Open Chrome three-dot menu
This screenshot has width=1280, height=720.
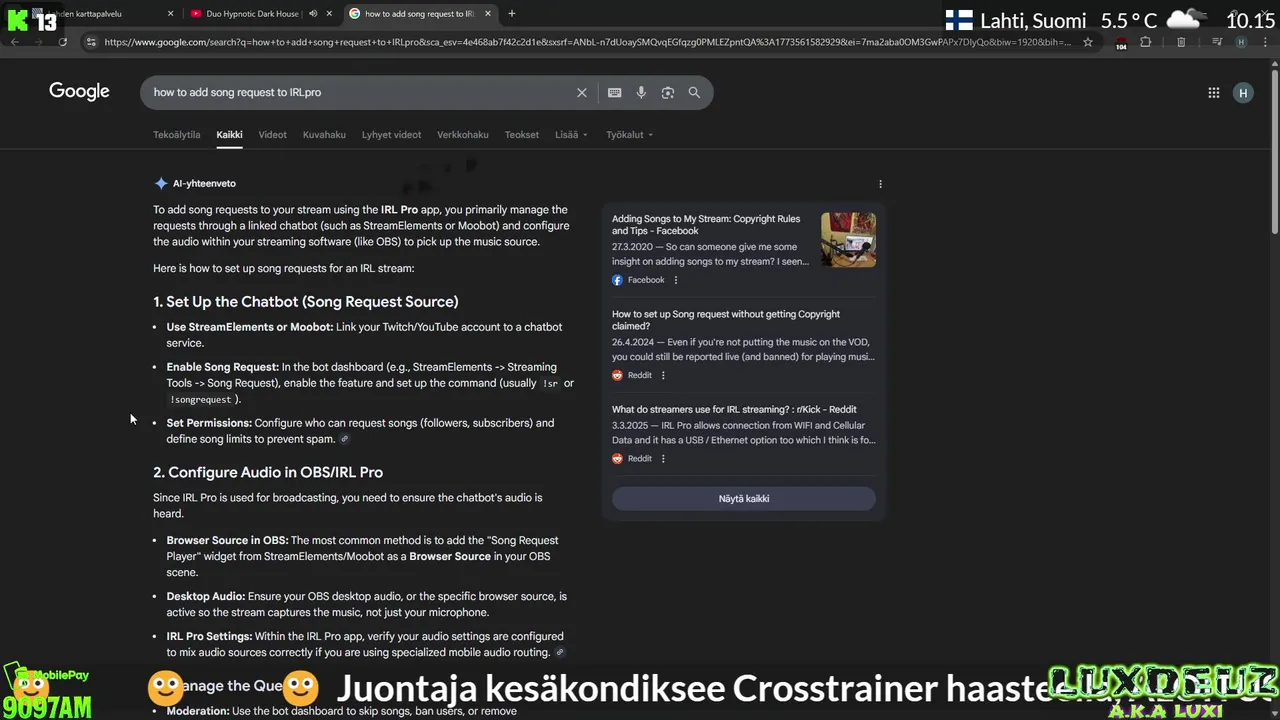[x=1264, y=42]
